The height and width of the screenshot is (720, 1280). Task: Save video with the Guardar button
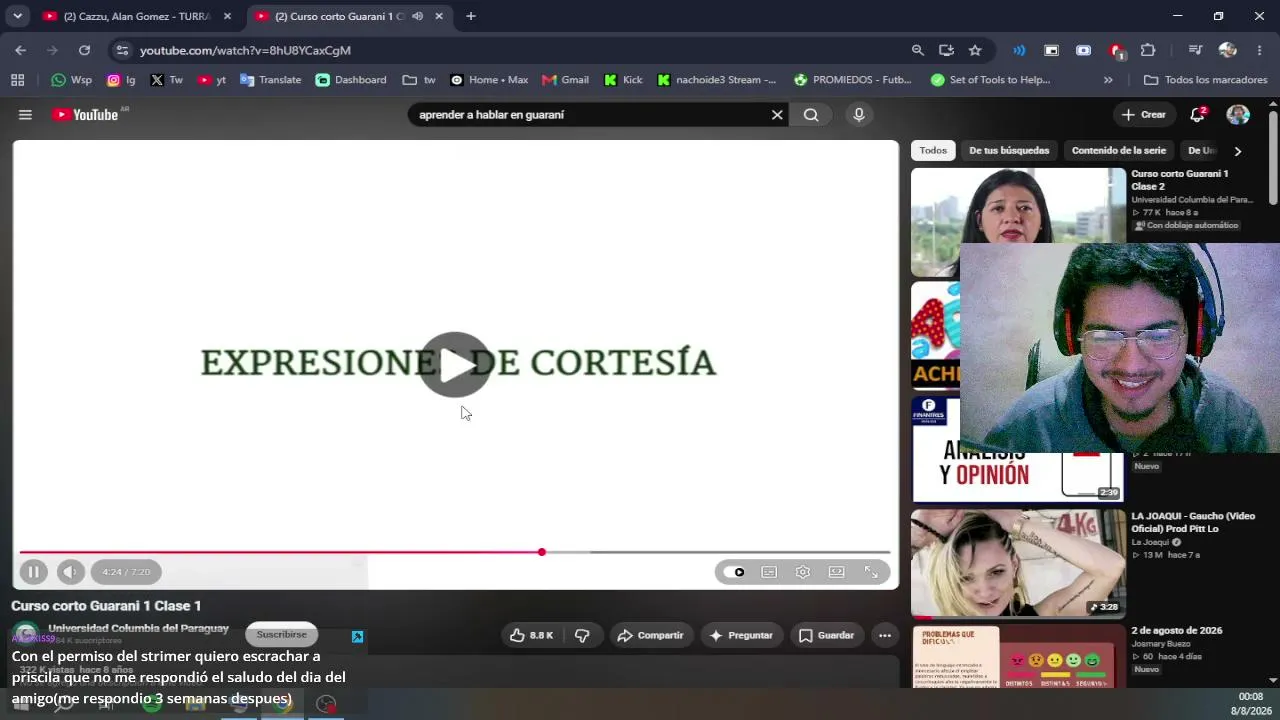(827, 635)
